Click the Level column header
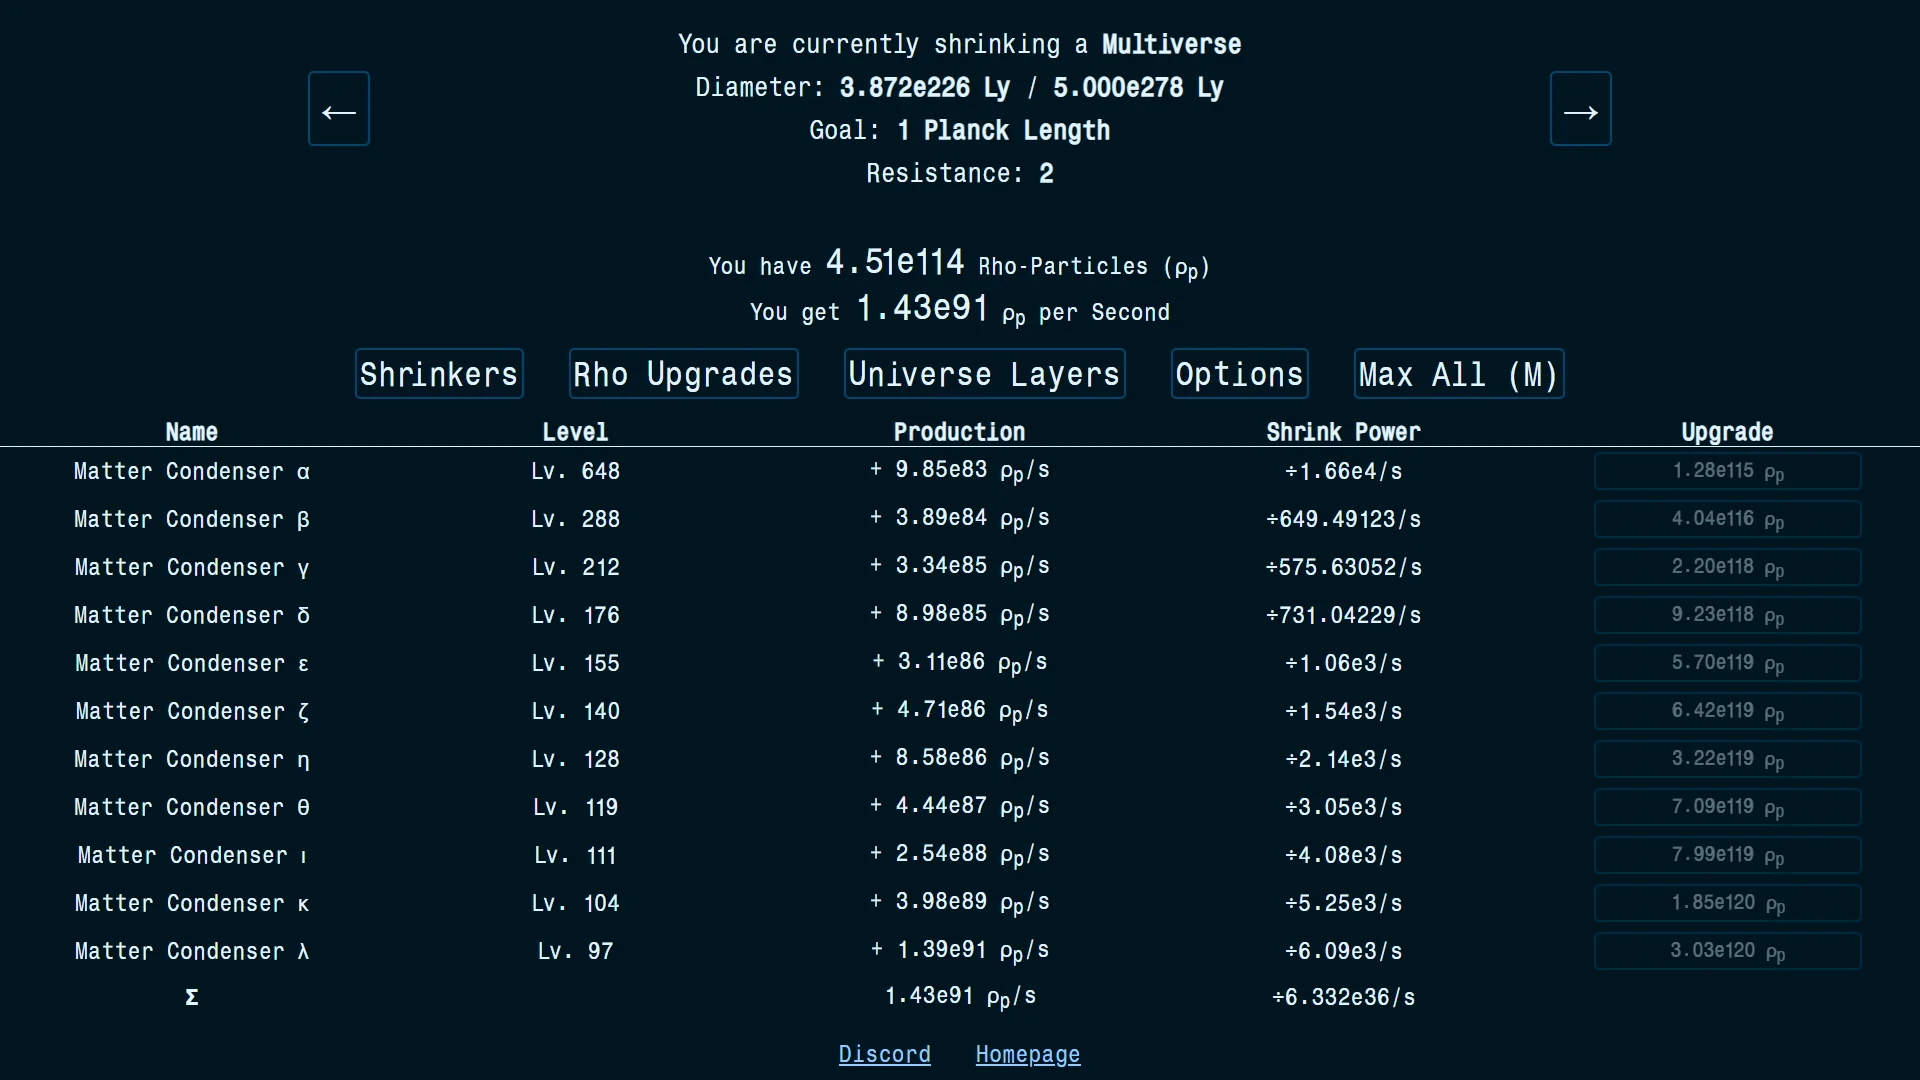Image resolution: width=1920 pixels, height=1080 pixels. point(575,432)
